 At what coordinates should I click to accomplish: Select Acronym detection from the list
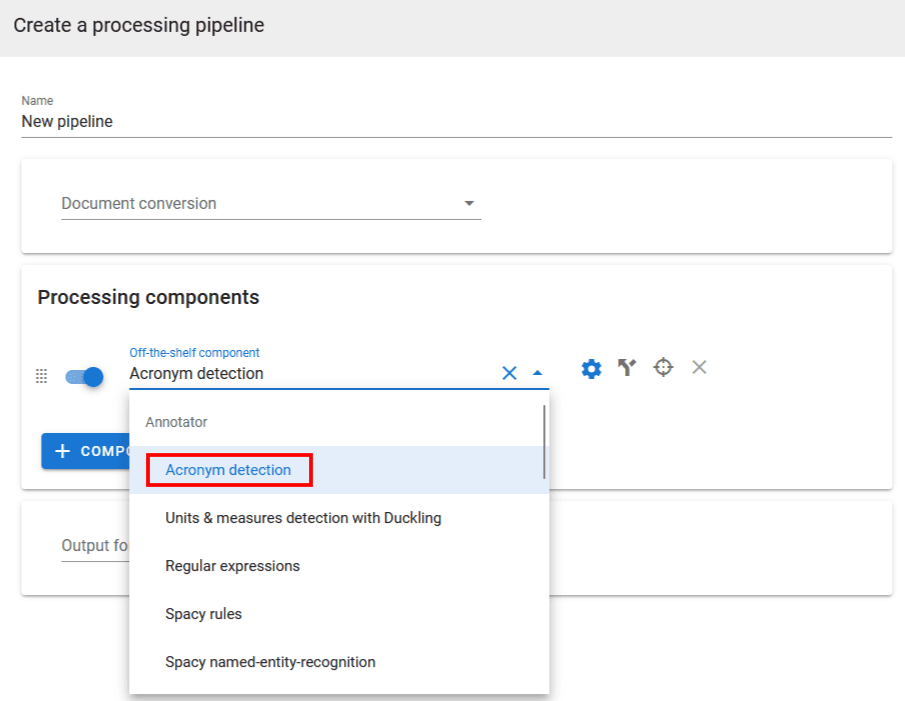pyautogui.click(x=228, y=470)
